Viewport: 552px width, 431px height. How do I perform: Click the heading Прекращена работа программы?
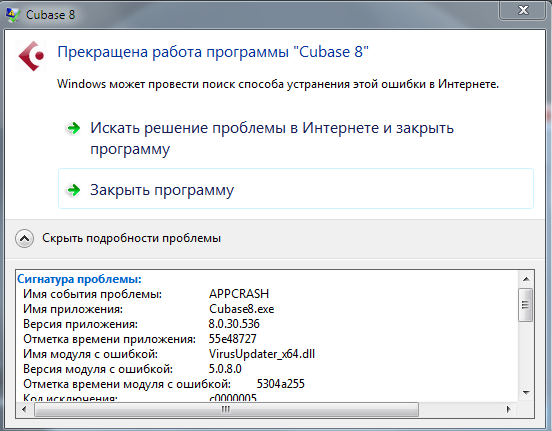[213, 52]
